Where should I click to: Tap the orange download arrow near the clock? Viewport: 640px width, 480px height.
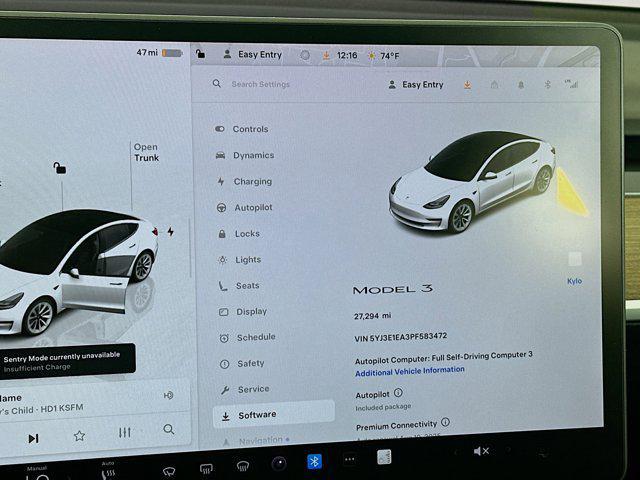pos(326,55)
